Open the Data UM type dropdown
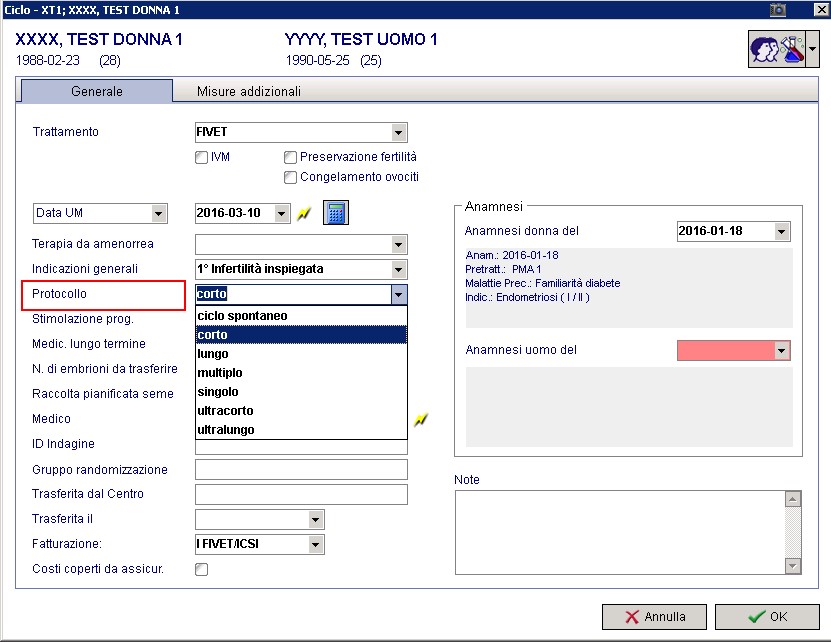The height and width of the screenshot is (642, 831). pyautogui.click(x=158, y=214)
